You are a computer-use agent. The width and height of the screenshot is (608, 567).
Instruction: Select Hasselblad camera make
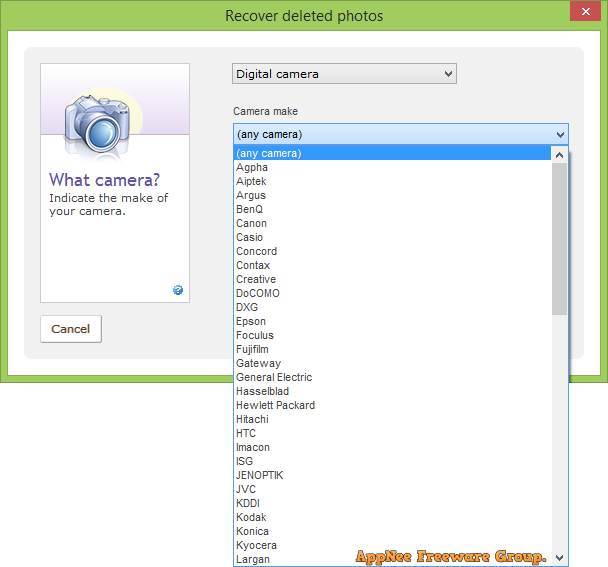(x=392, y=391)
